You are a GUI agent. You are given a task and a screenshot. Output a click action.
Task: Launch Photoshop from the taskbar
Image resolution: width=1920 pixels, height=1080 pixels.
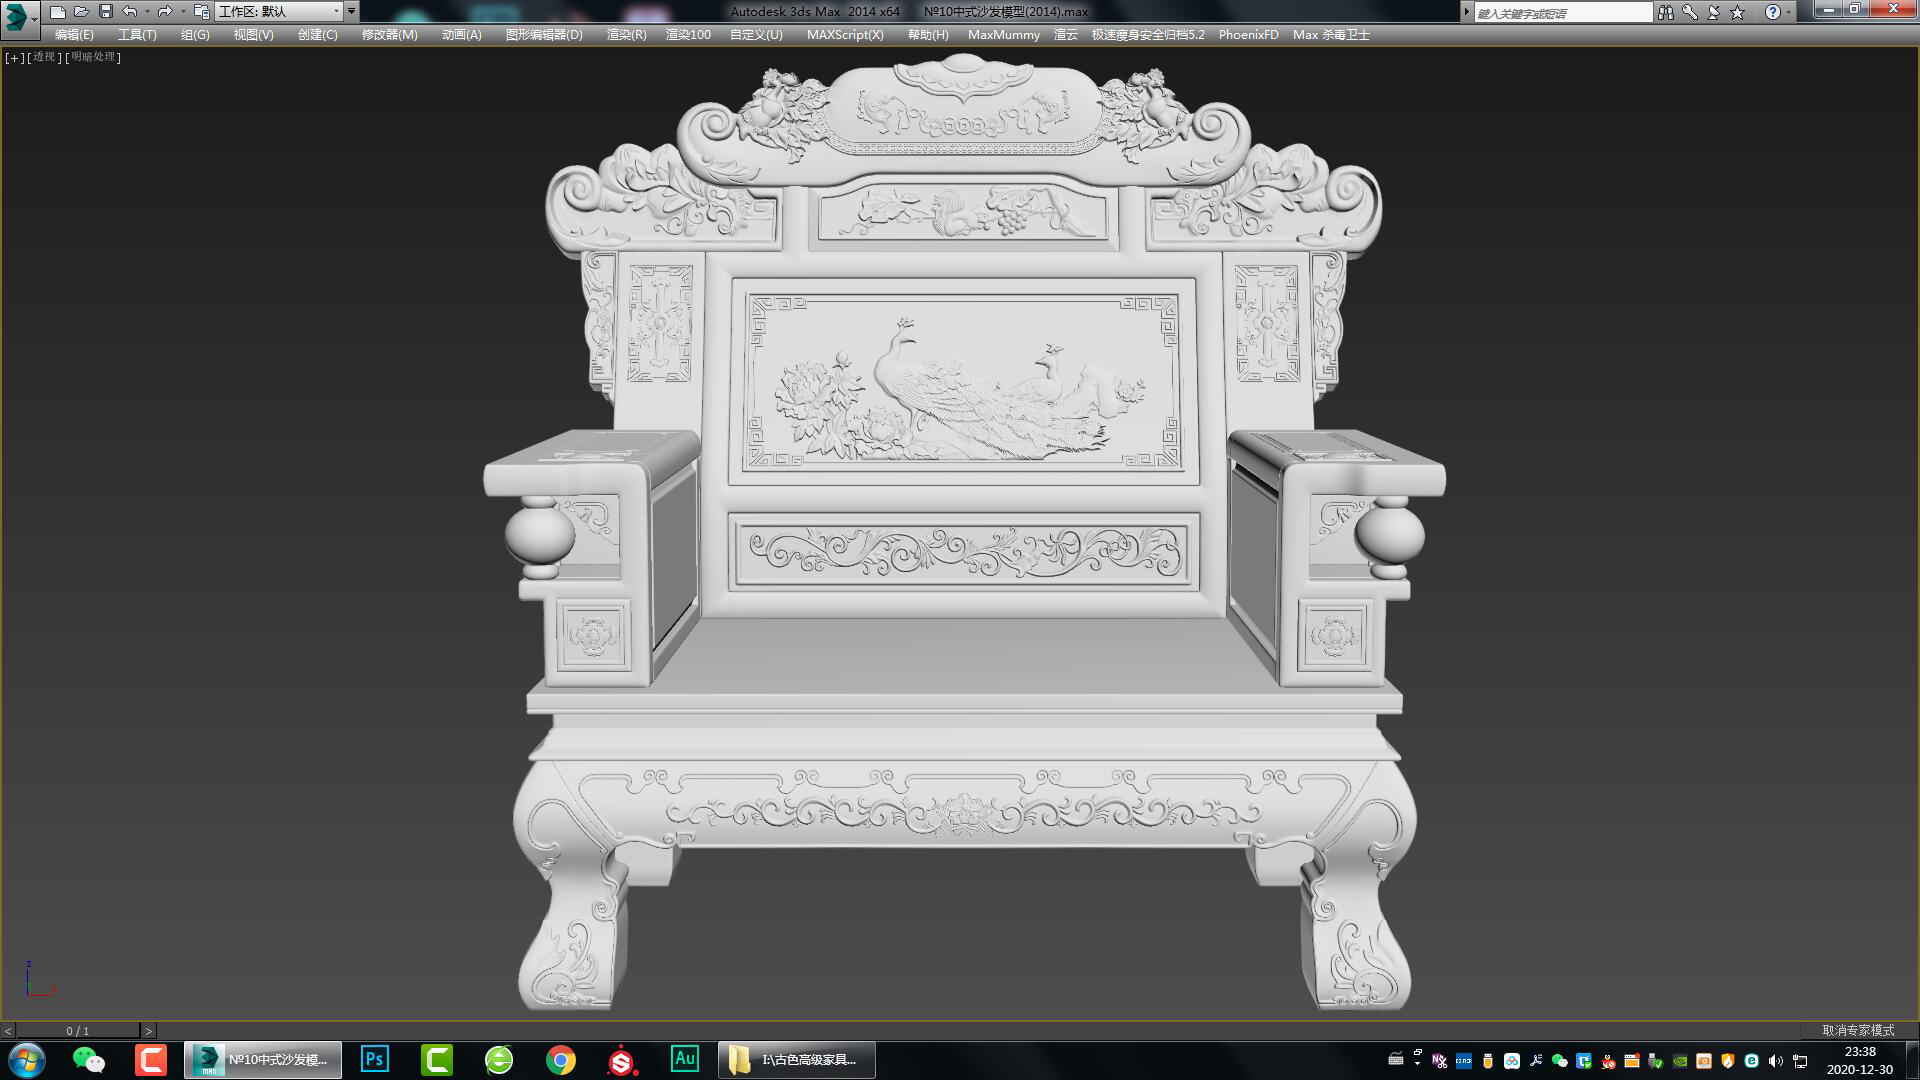click(374, 1059)
